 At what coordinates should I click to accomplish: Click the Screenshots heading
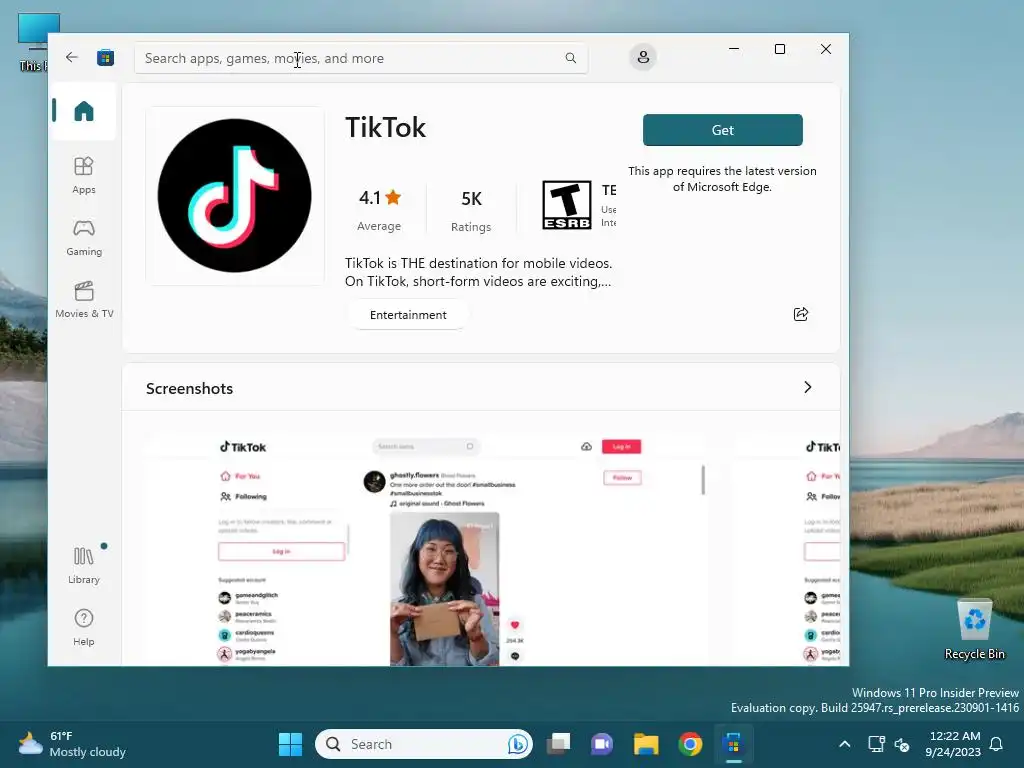(x=189, y=389)
